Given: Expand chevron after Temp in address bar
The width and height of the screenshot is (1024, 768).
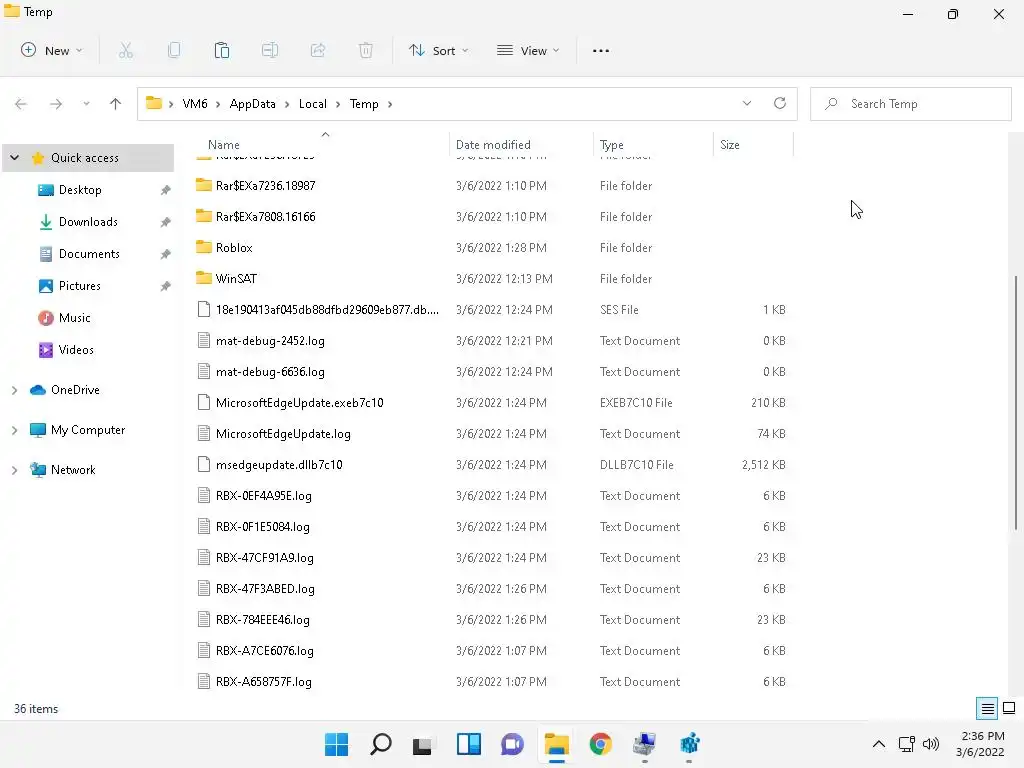Looking at the screenshot, I should click(390, 104).
